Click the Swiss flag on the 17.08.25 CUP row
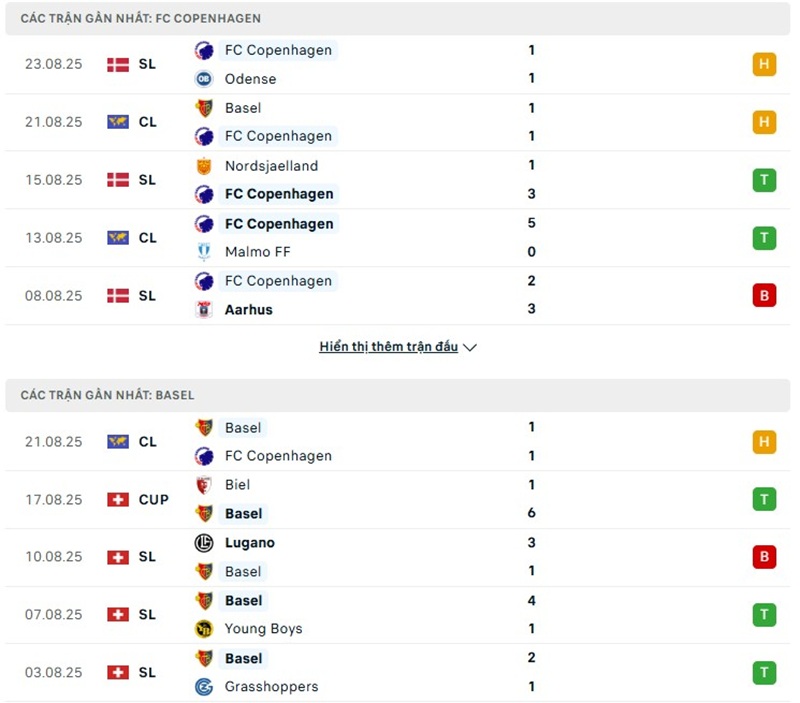Viewport: 800px width, 703px height. (118, 499)
